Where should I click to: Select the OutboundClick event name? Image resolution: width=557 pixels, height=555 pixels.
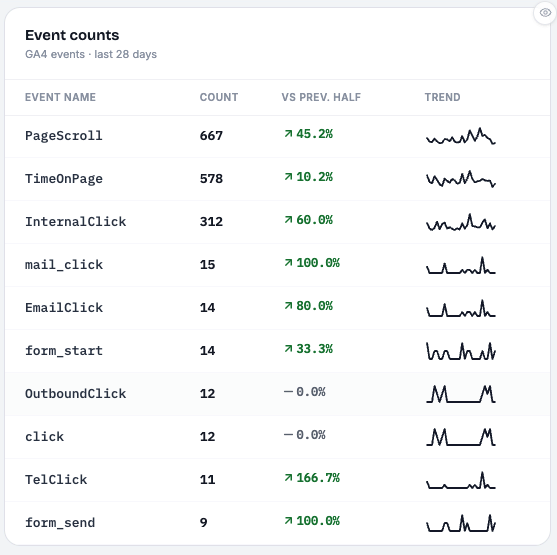[x=75, y=394]
